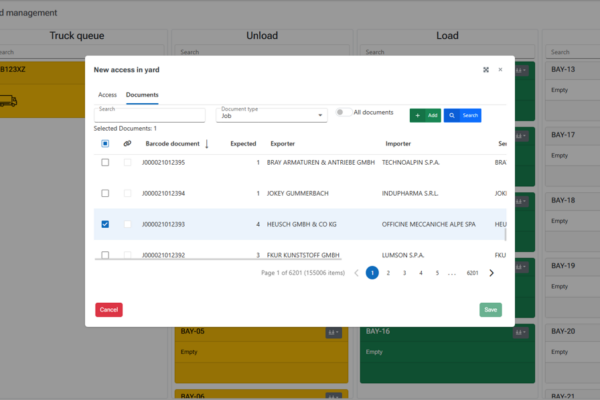This screenshot has width=600, height=400.
Task: Click the link icon column header
Action: (127, 144)
